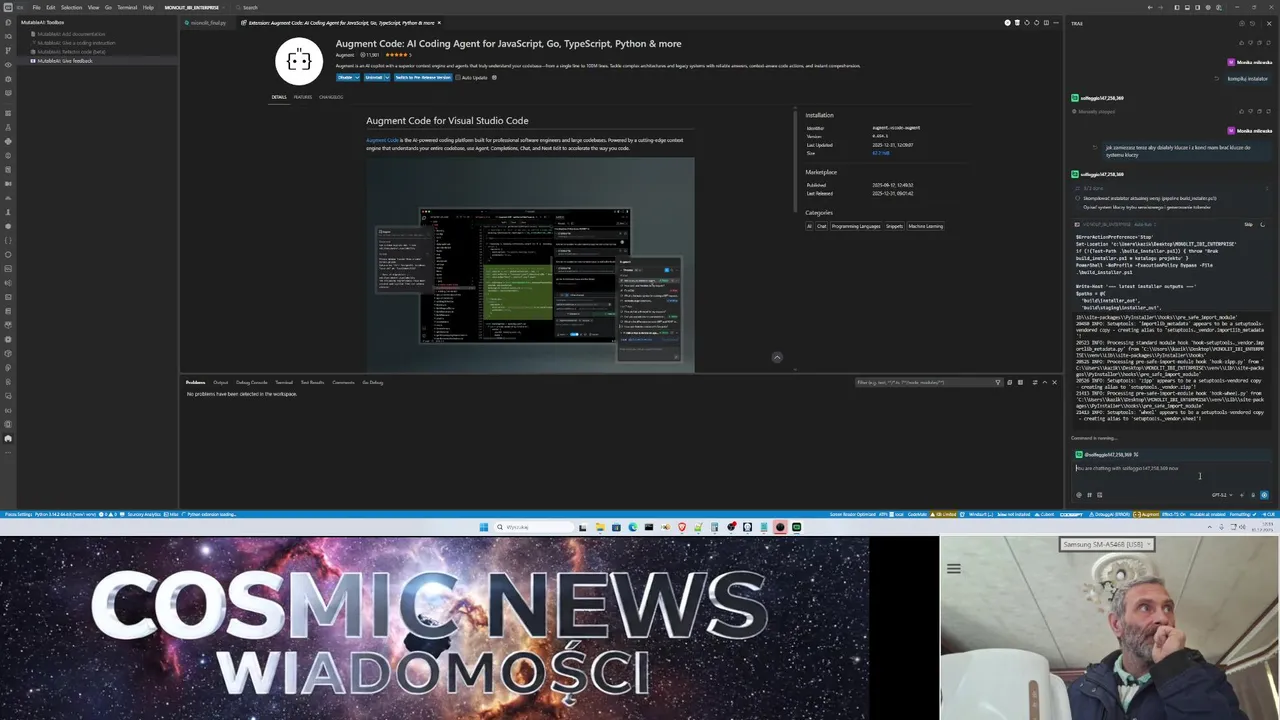
Task: Toggle secondary sidebar layout icon
Action: pyautogui.click(x=1199, y=7)
